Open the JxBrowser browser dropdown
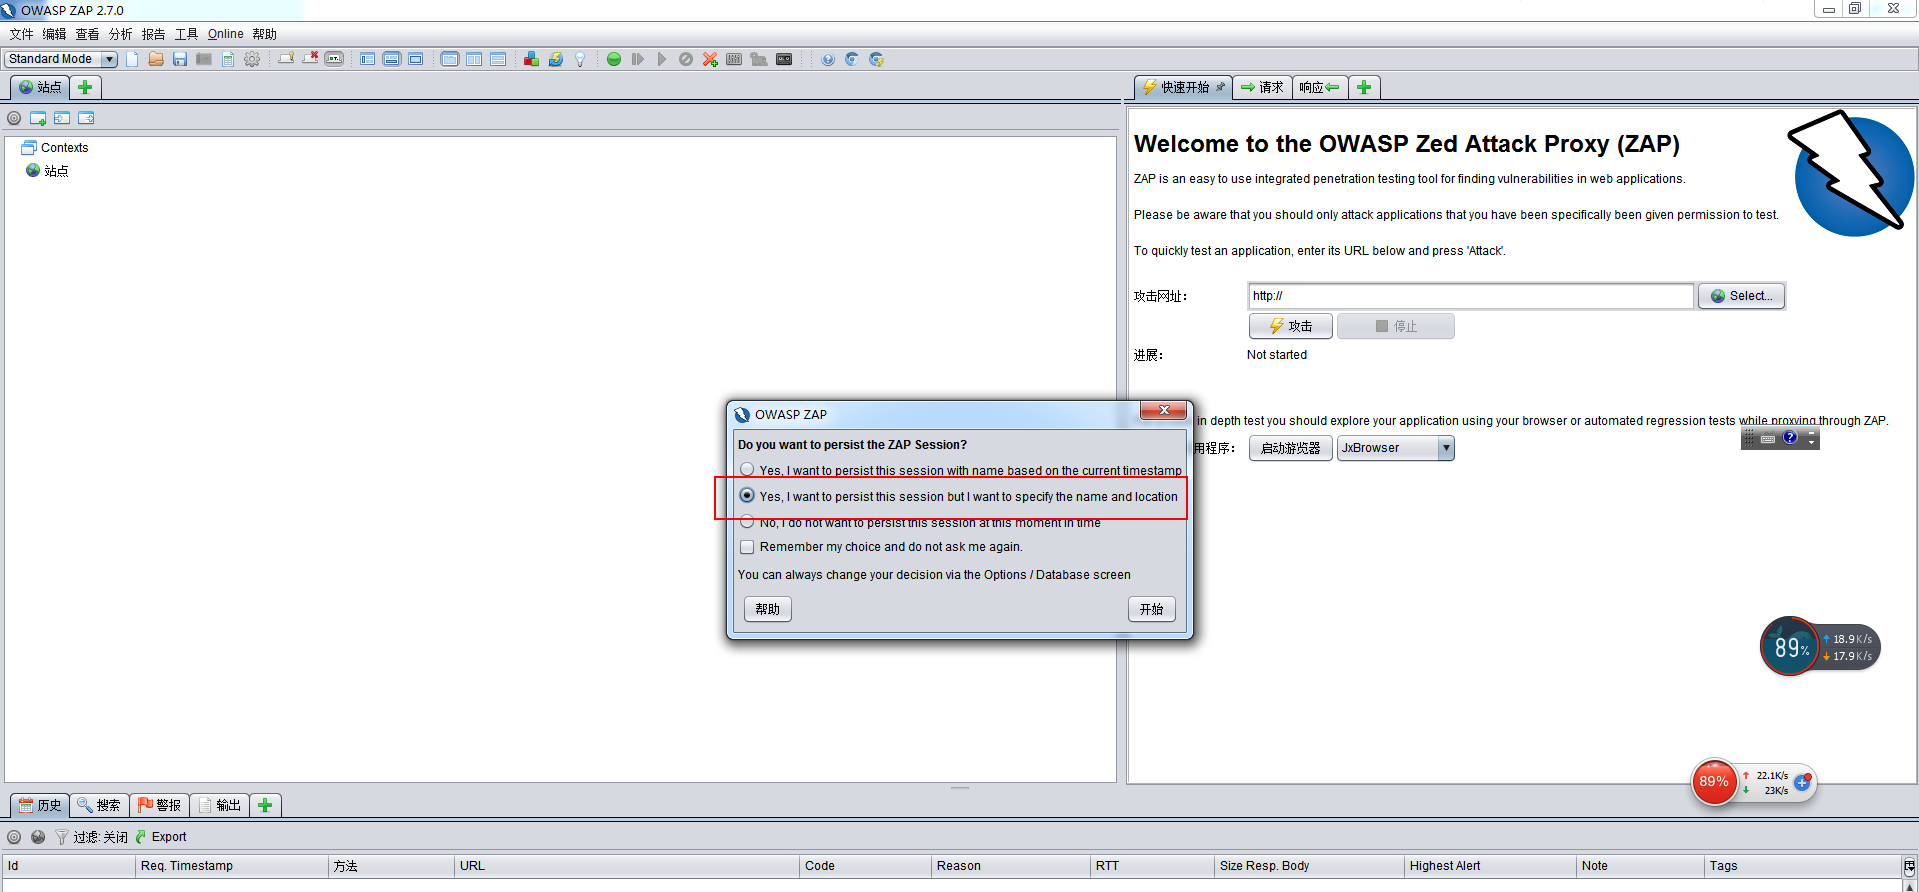 click(1395, 448)
